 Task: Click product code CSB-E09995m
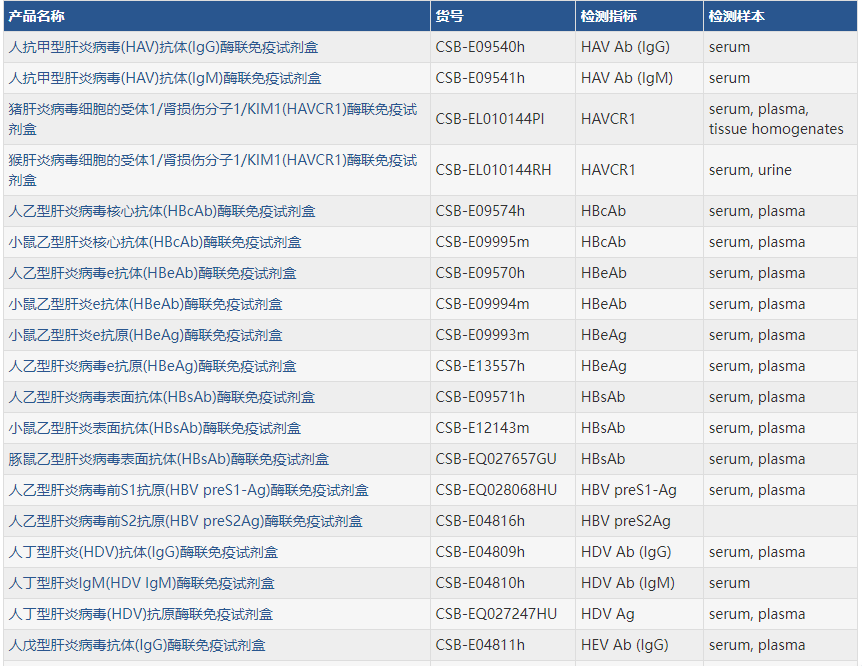pos(482,242)
